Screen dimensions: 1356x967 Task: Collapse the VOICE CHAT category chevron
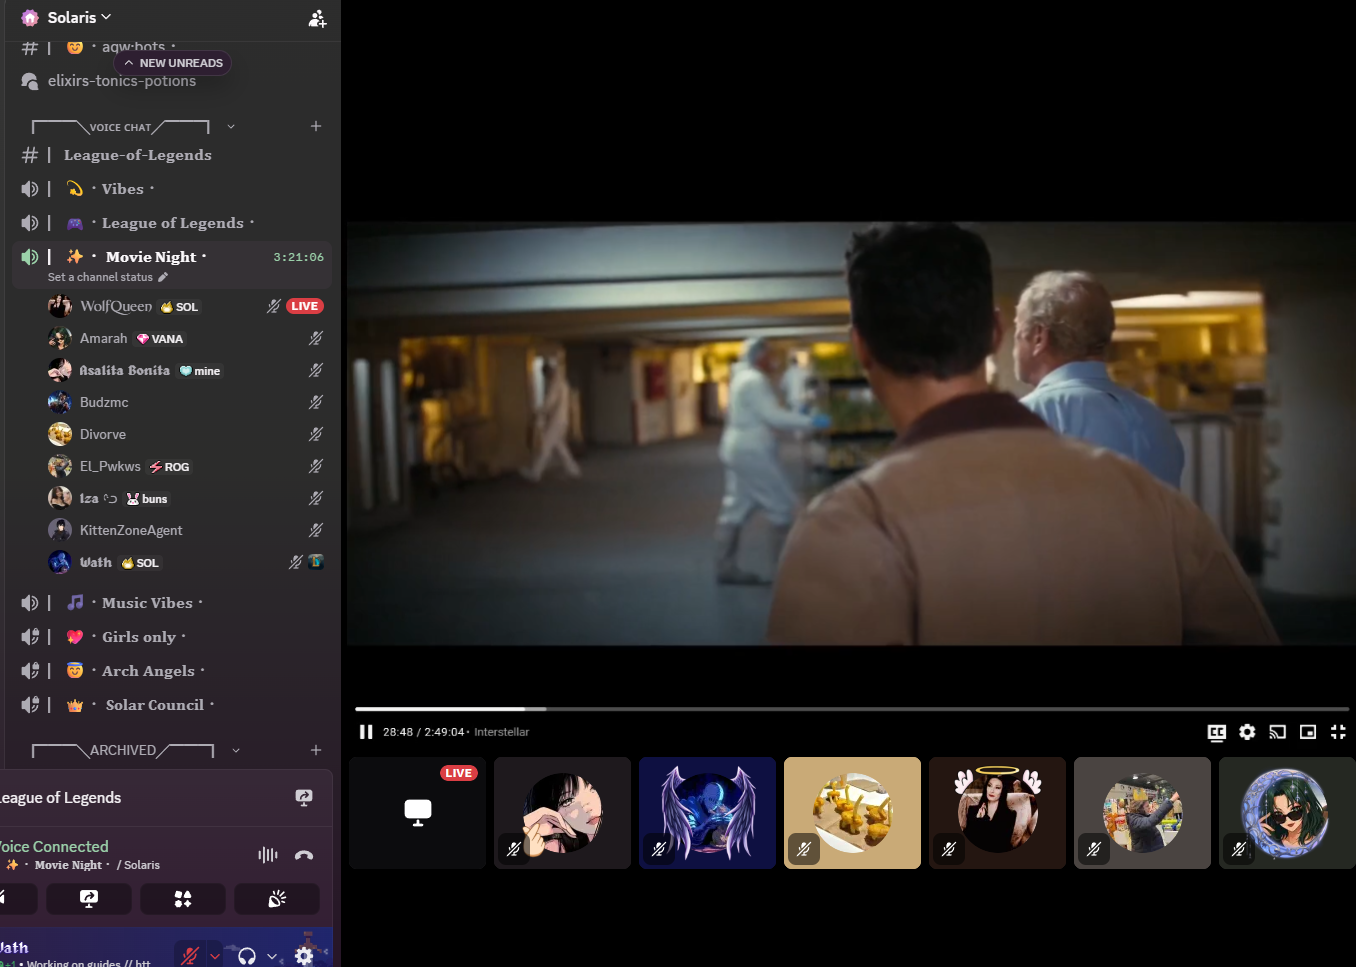pyautogui.click(x=231, y=126)
